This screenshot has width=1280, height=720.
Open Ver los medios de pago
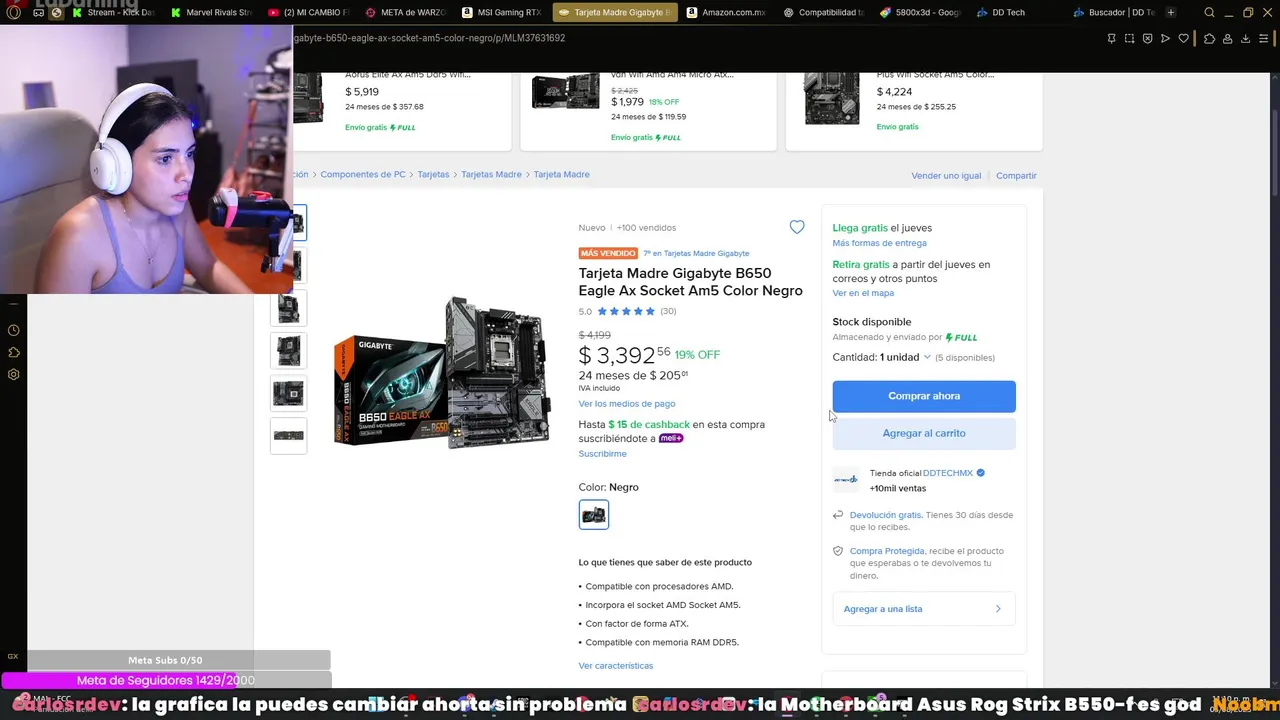[627, 403]
